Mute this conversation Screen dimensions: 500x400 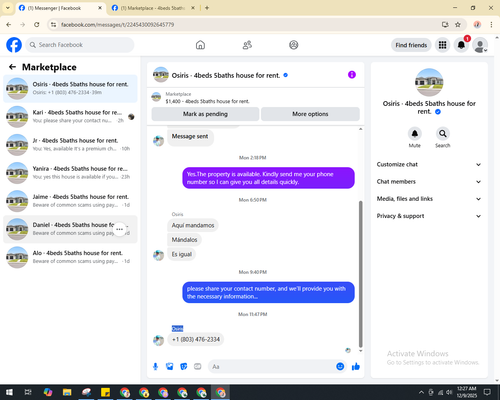click(415, 134)
